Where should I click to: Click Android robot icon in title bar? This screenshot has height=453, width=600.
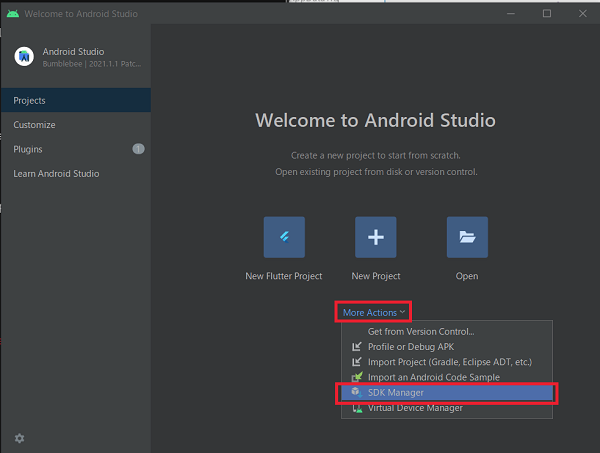point(13,14)
